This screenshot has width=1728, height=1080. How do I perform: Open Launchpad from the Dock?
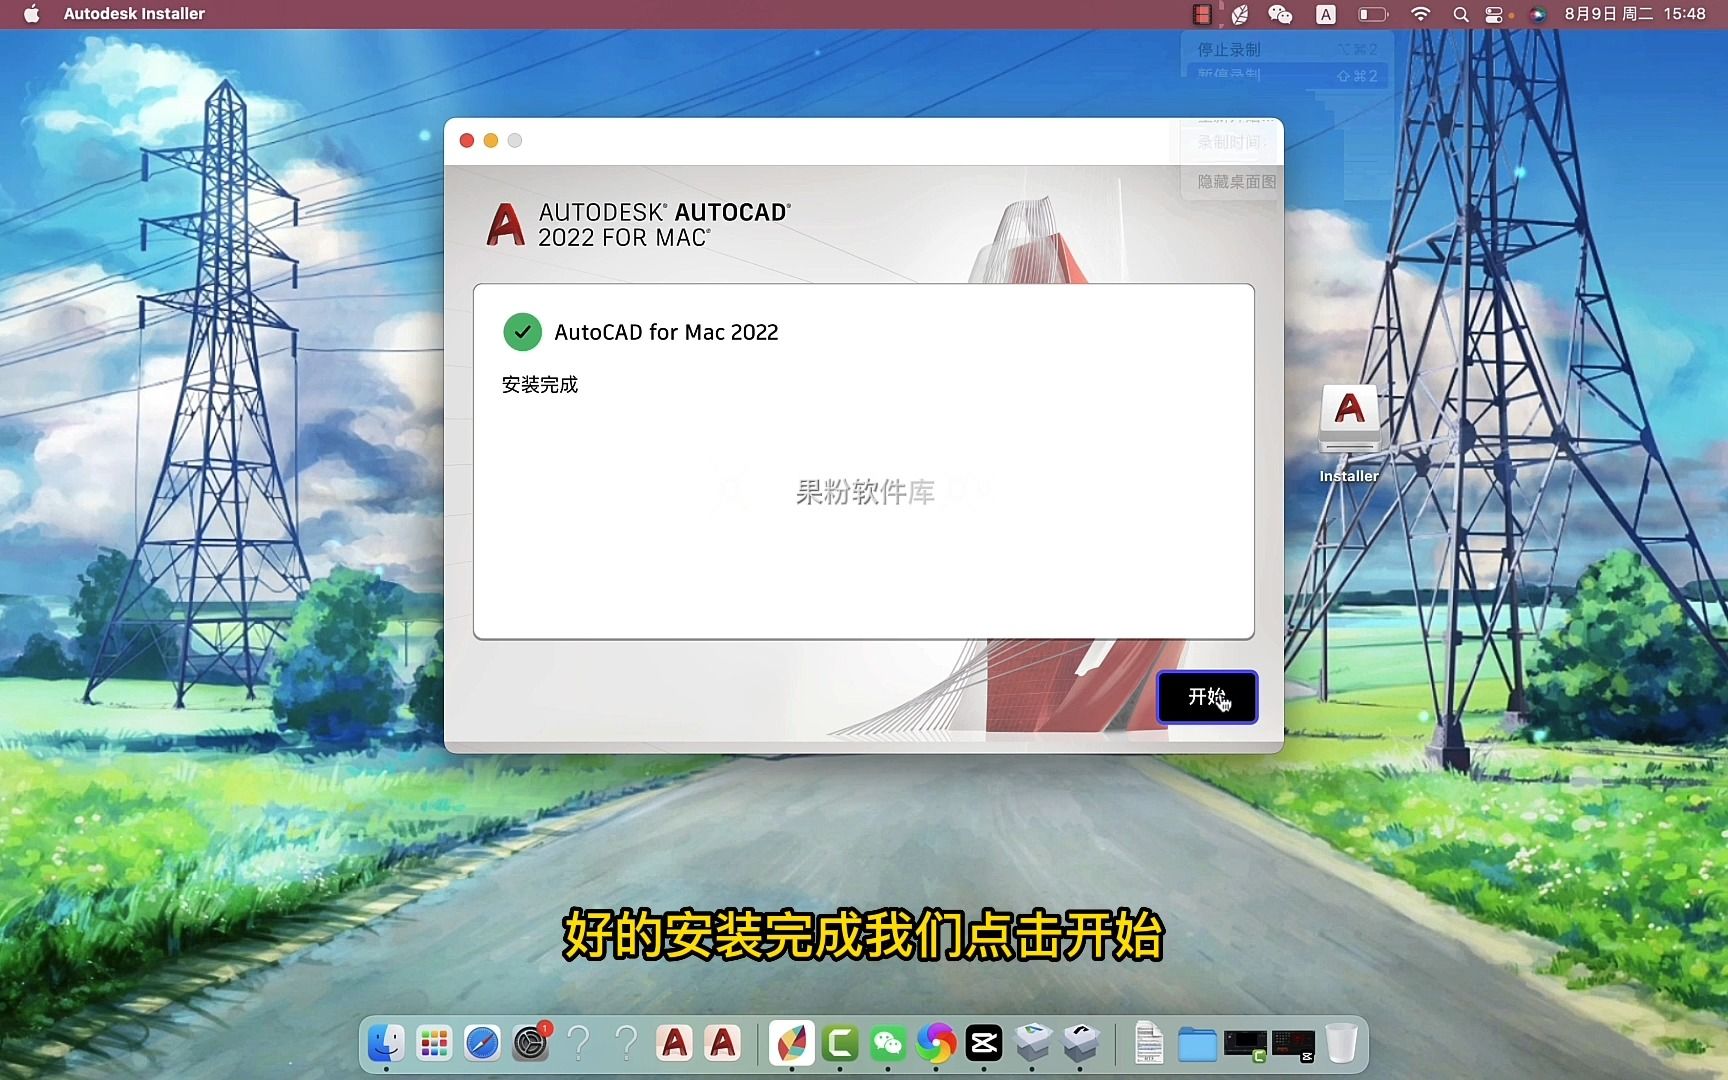(x=434, y=1043)
